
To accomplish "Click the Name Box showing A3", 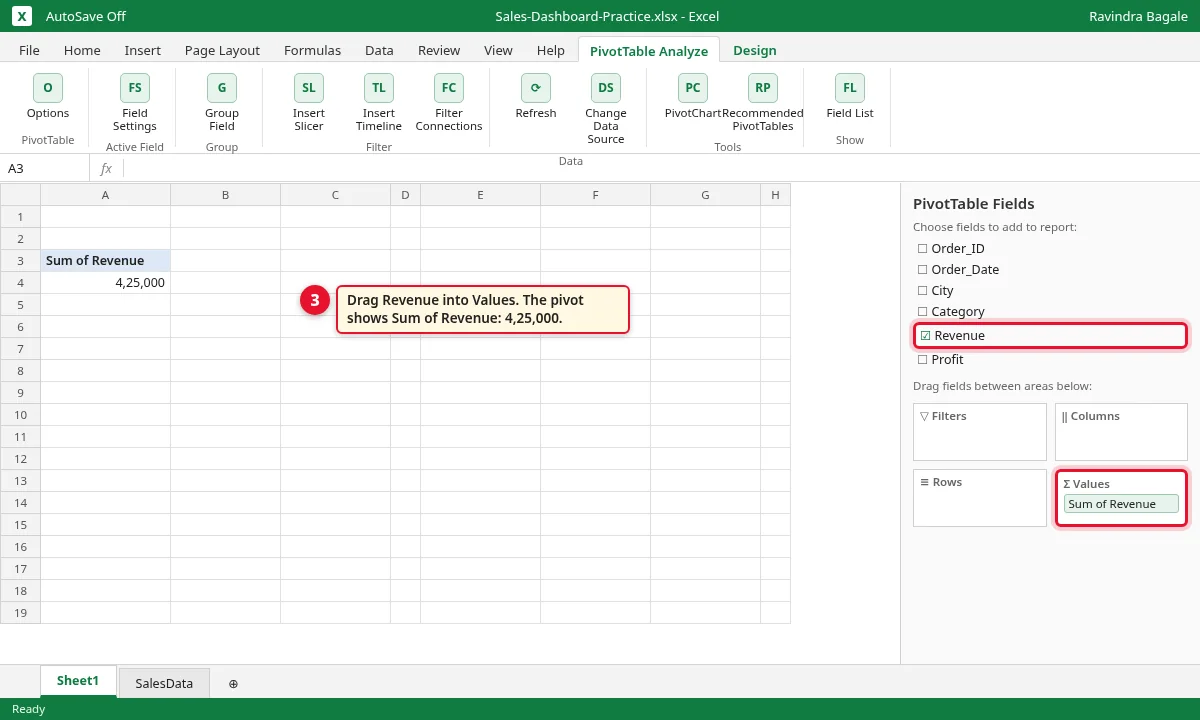I will pos(45,168).
